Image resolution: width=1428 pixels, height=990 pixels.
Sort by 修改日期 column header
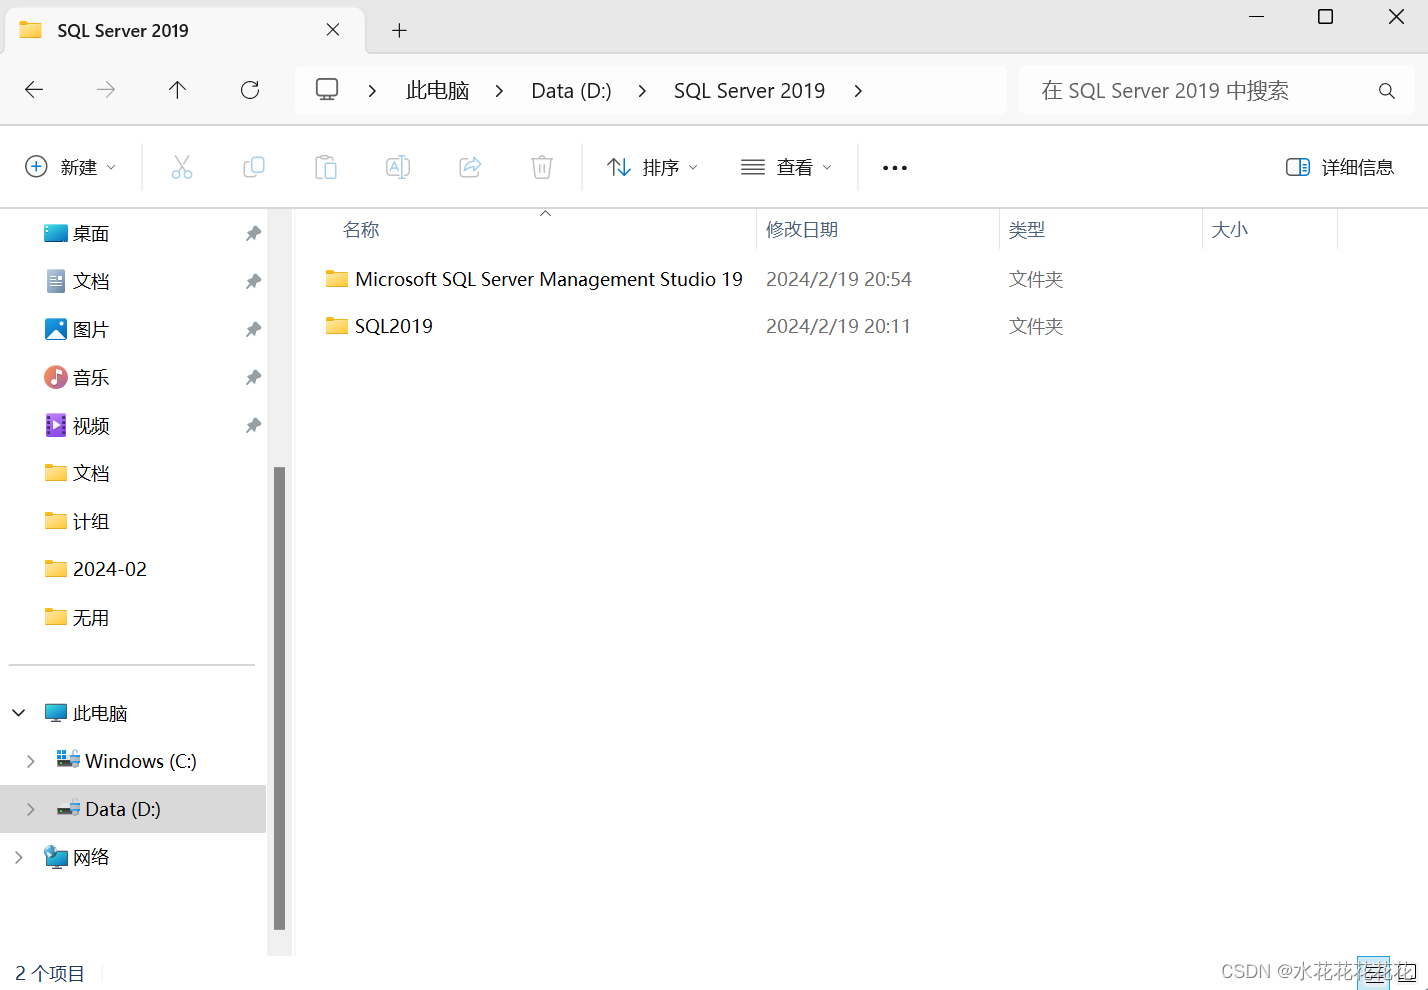click(x=802, y=230)
